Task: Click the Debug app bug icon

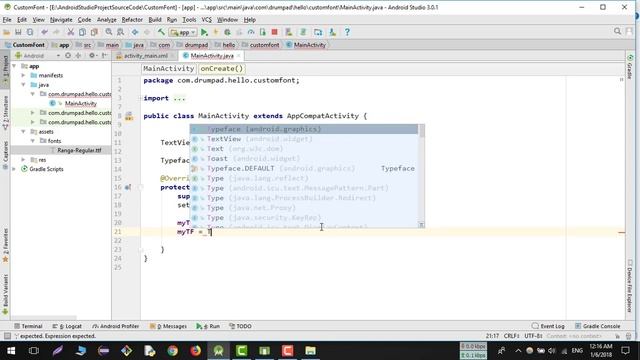Action: point(227,32)
